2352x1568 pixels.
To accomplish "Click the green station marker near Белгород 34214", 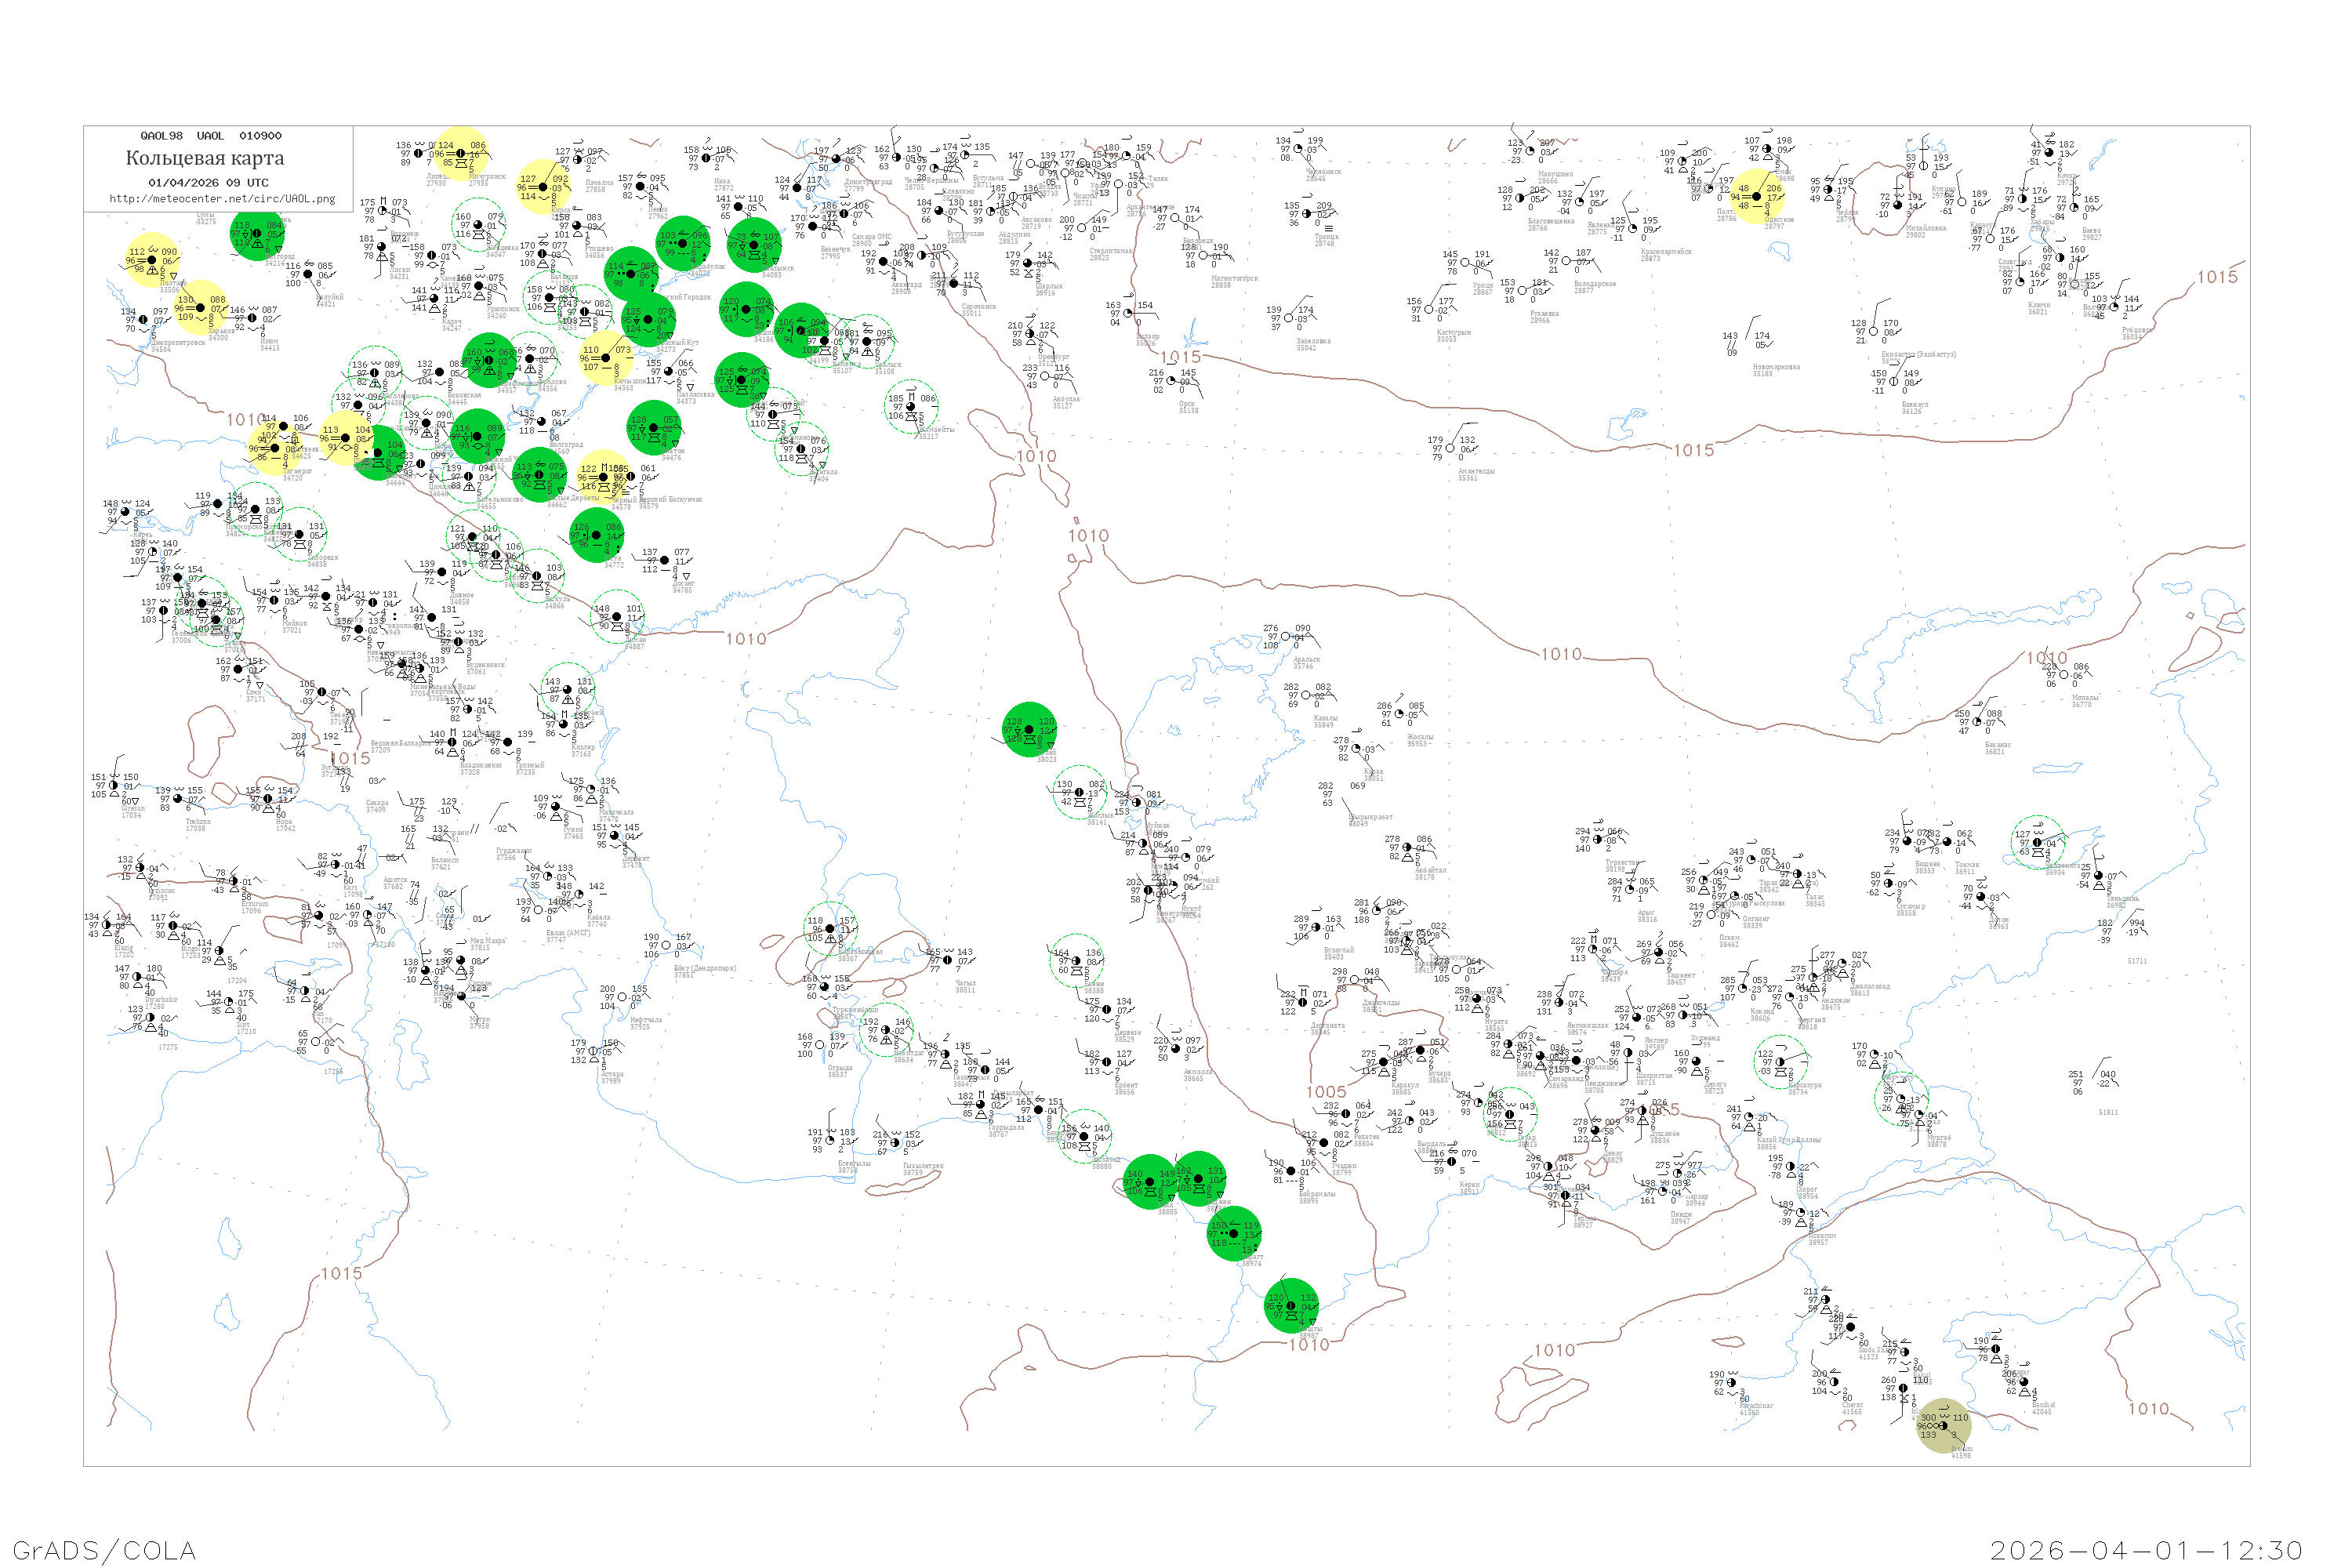I will point(257,234).
